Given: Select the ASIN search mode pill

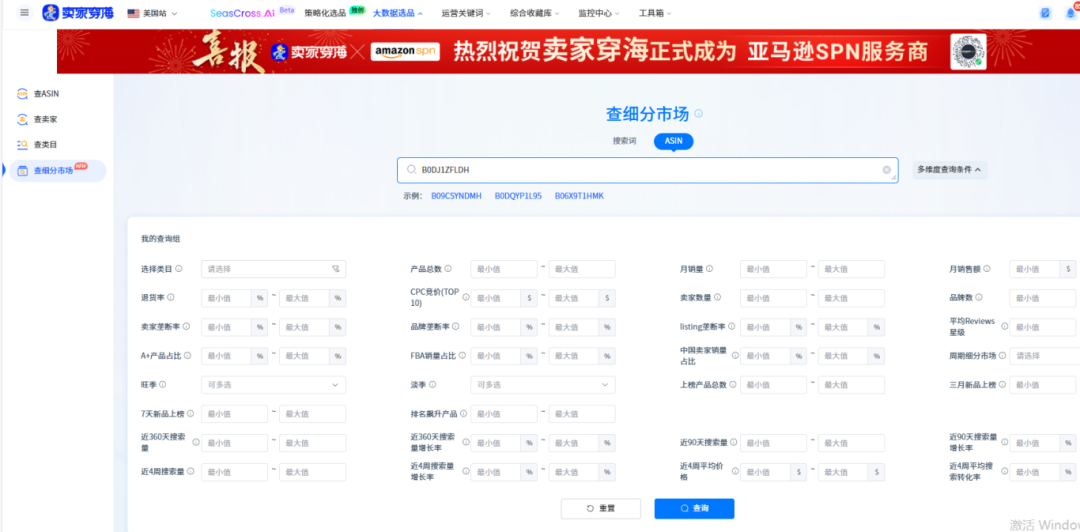Looking at the screenshot, I should pos(673,141).
